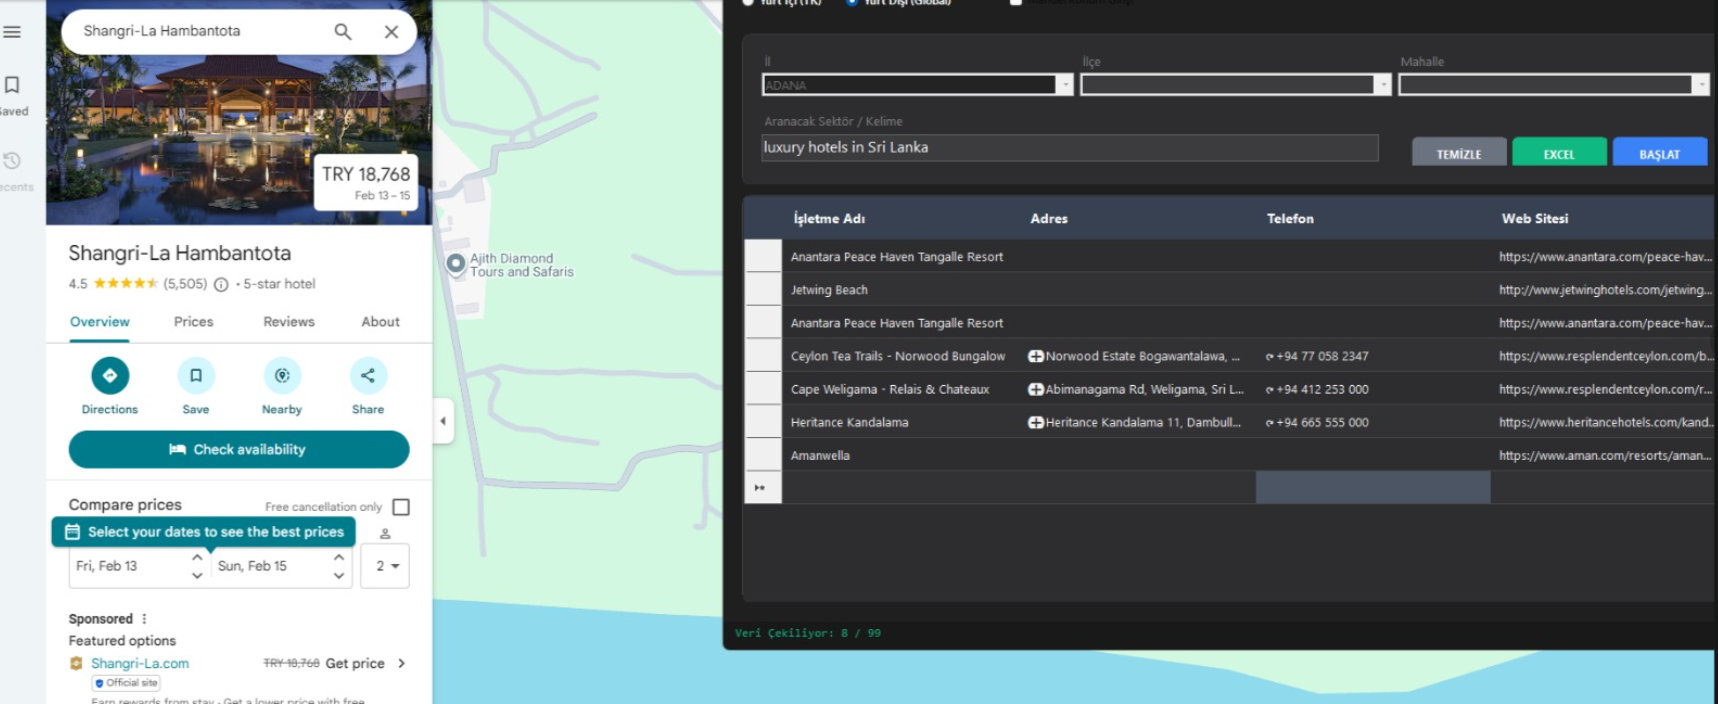
Task: Click the Share icon
Action: pyautogui.click(x=368, y=376)
